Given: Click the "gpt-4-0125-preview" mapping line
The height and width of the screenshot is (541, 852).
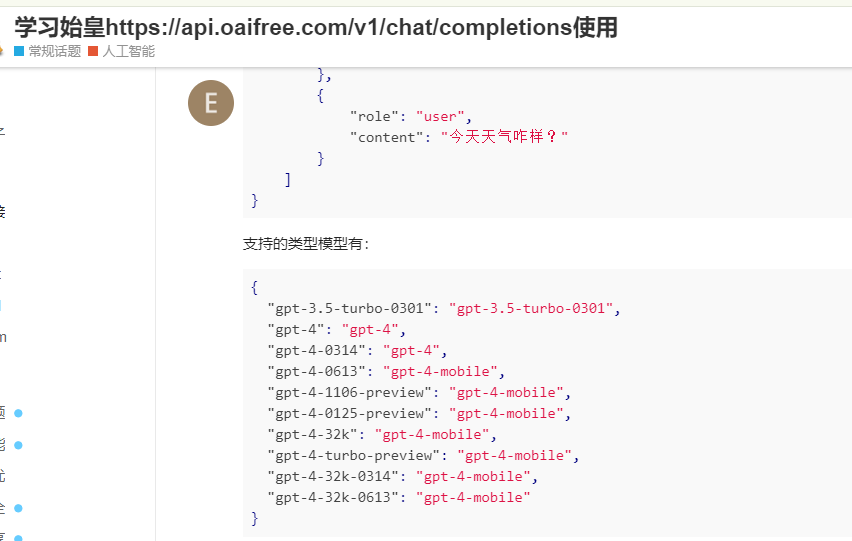Looking at the screenshot, I should tap(419, 414).
